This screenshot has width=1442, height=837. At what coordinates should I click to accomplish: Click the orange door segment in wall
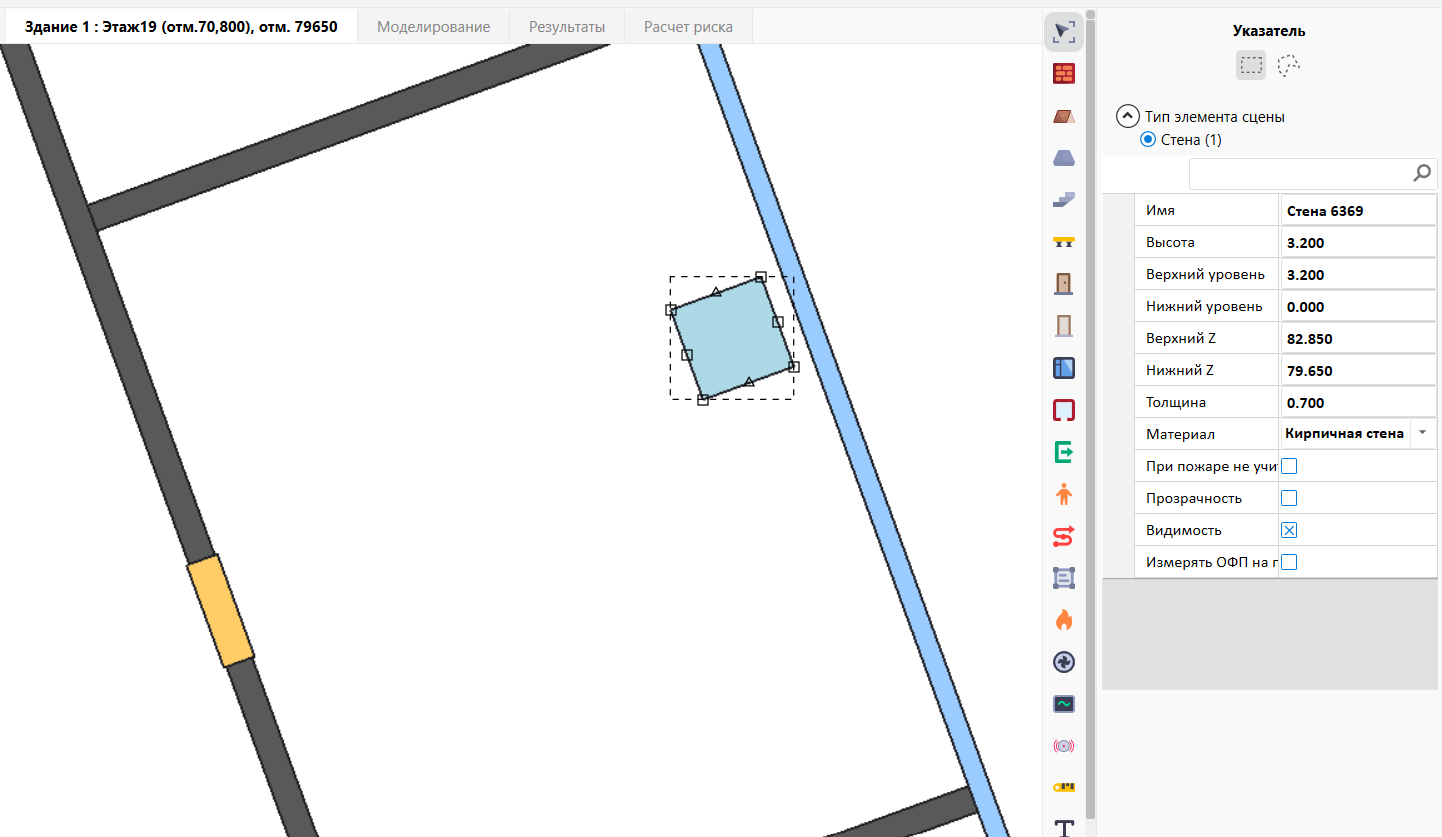[220, 610]
